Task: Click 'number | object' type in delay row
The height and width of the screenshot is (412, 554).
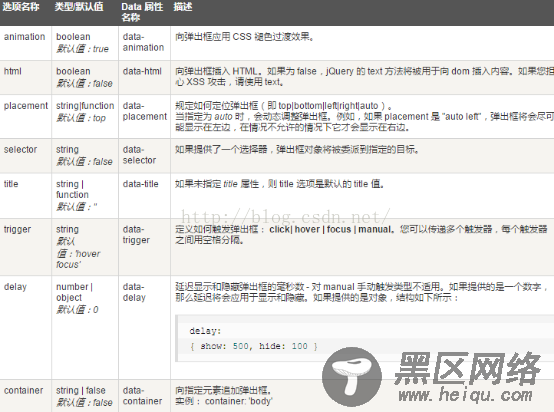Action: [x=74, y=292]
